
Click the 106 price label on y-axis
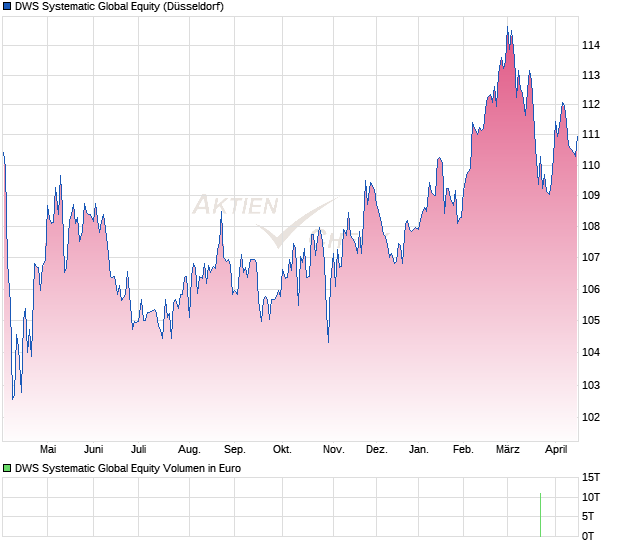[591, 289]
